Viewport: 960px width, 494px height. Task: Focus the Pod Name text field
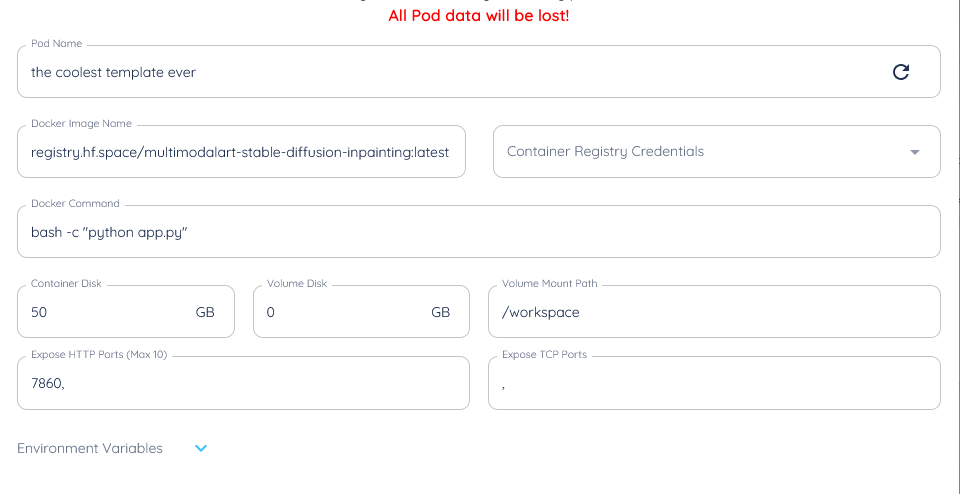point(478,72)
